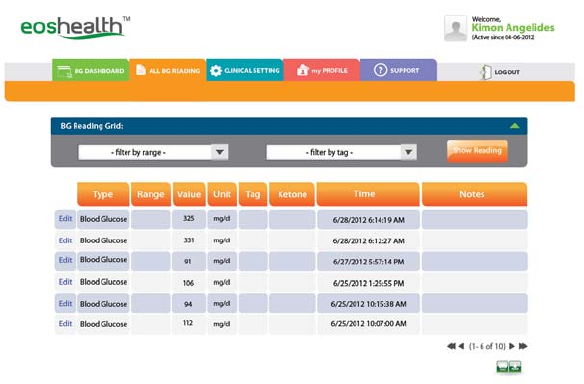Click the gear icon on Clinical Setting

pos(216,70)
